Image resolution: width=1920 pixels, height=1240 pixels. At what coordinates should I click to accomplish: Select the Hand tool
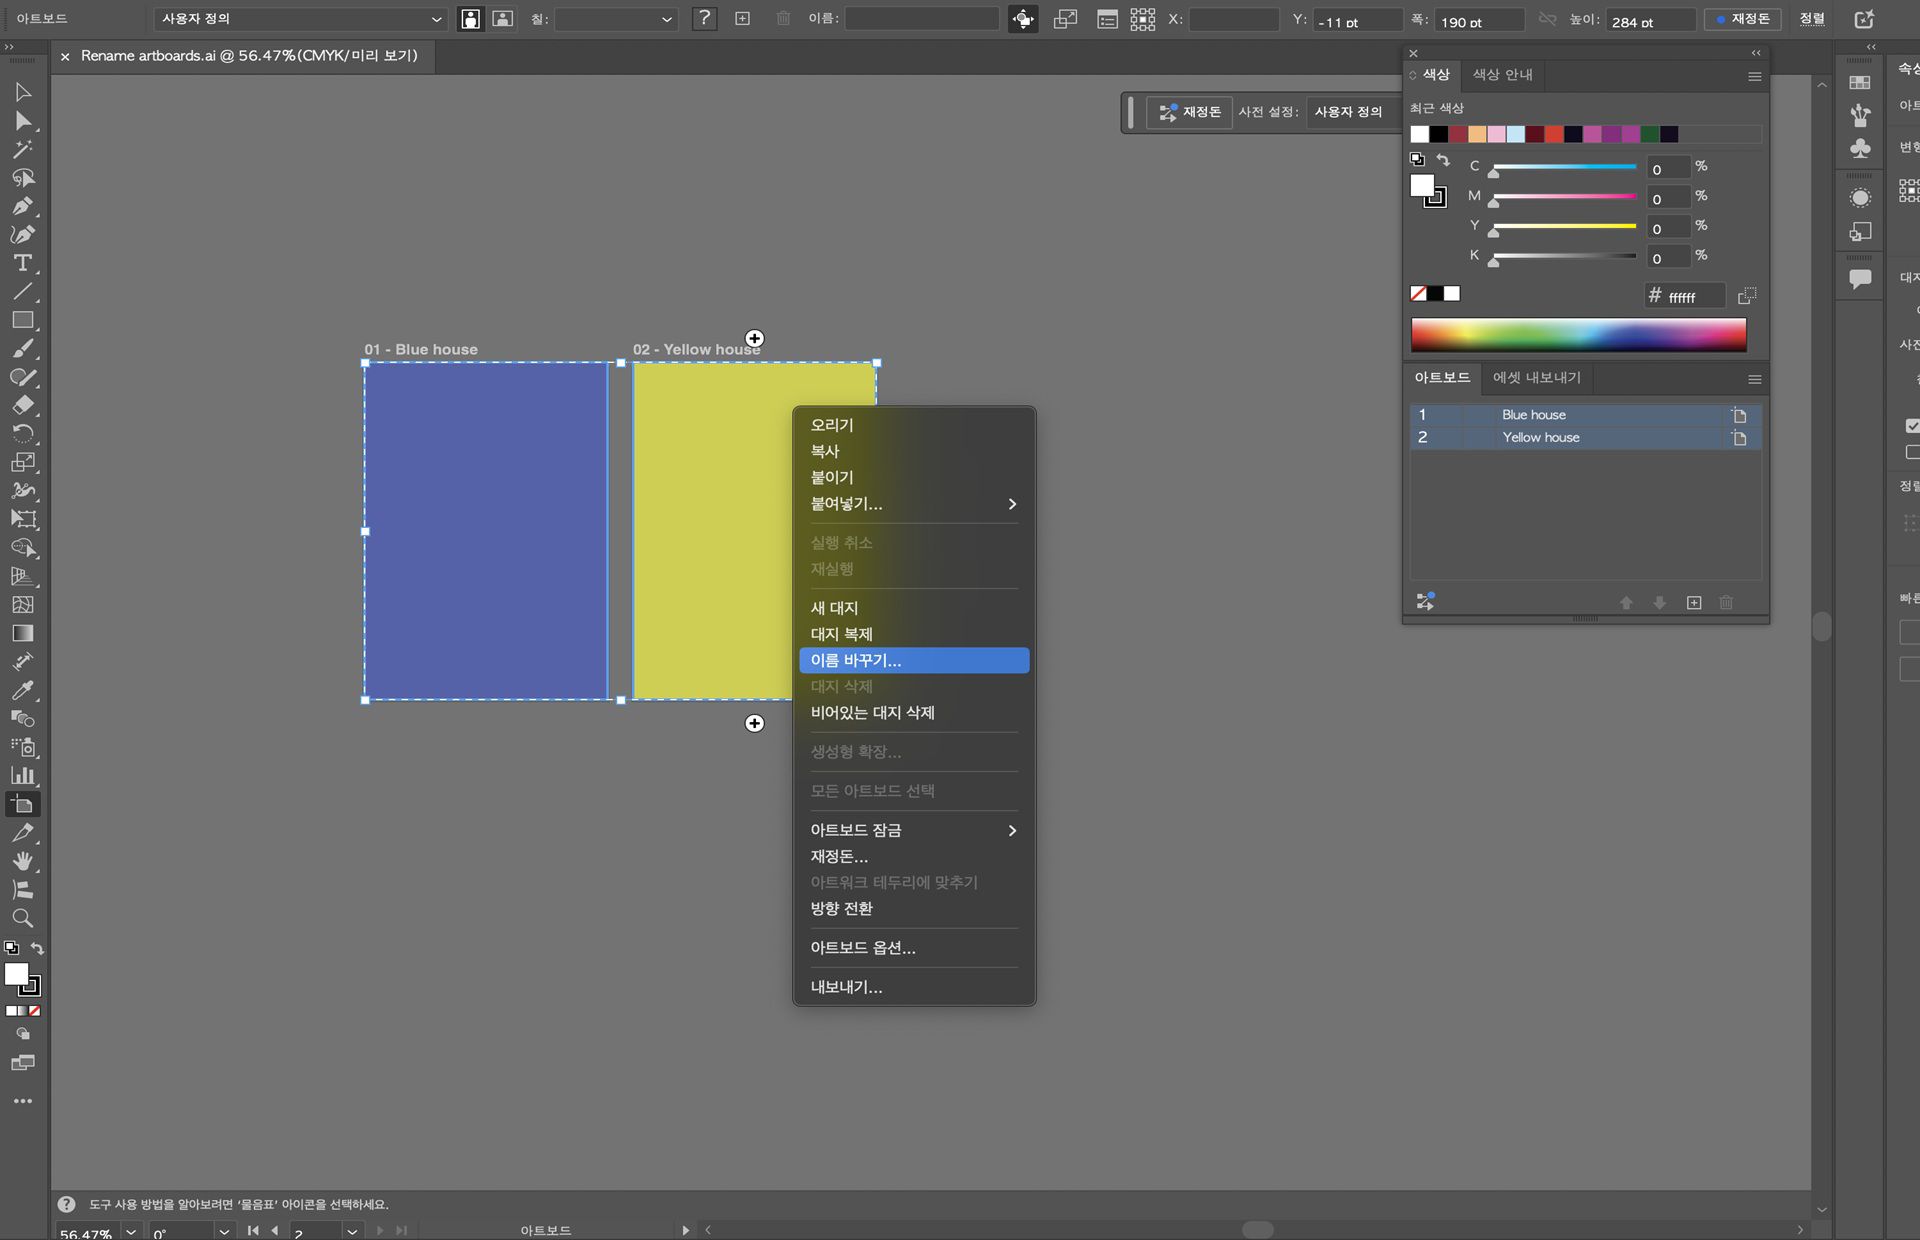coord(22,861)
